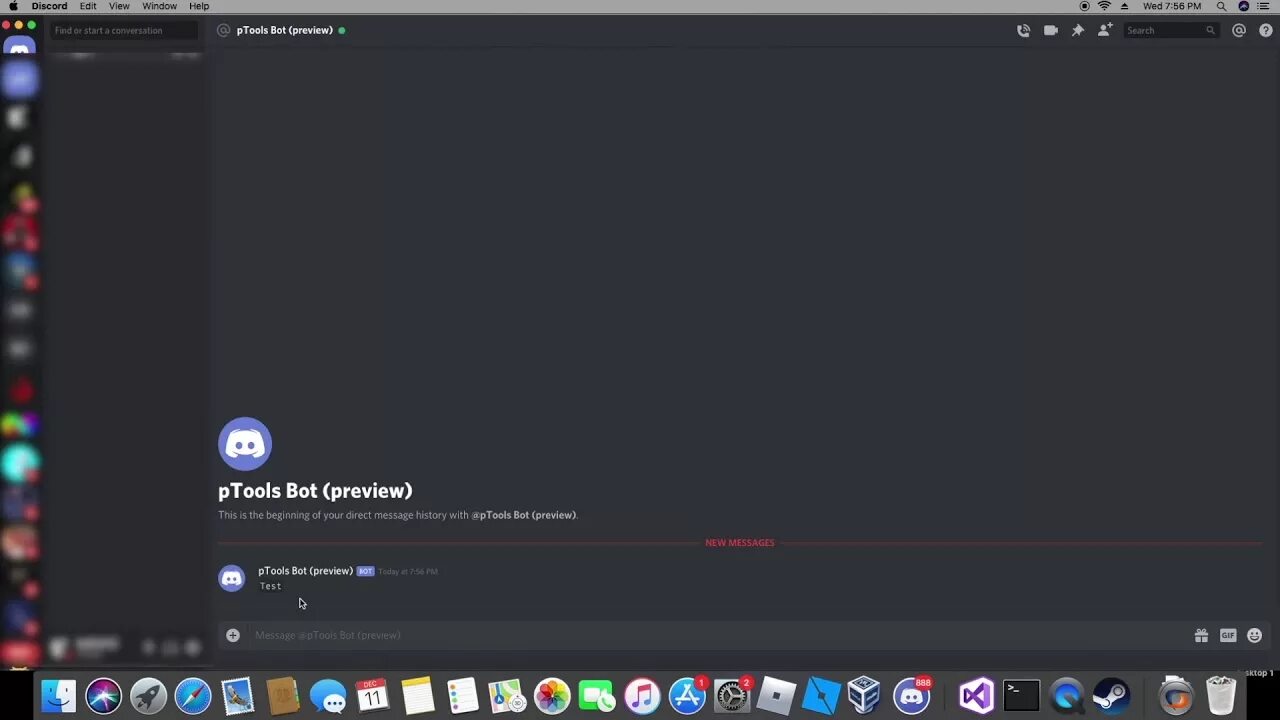Screen dimensions: 1280x720
Task: Click the pTools Bot (preview) message author name
Action: point(305,571)
